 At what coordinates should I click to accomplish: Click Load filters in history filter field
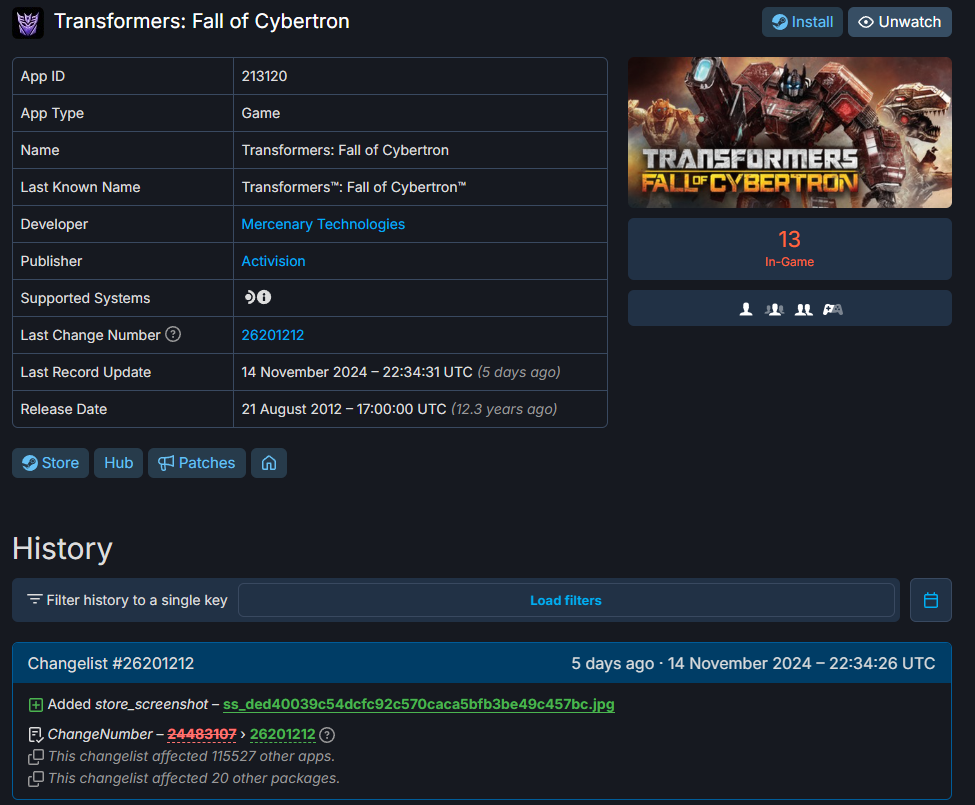[x=566, y=600]
